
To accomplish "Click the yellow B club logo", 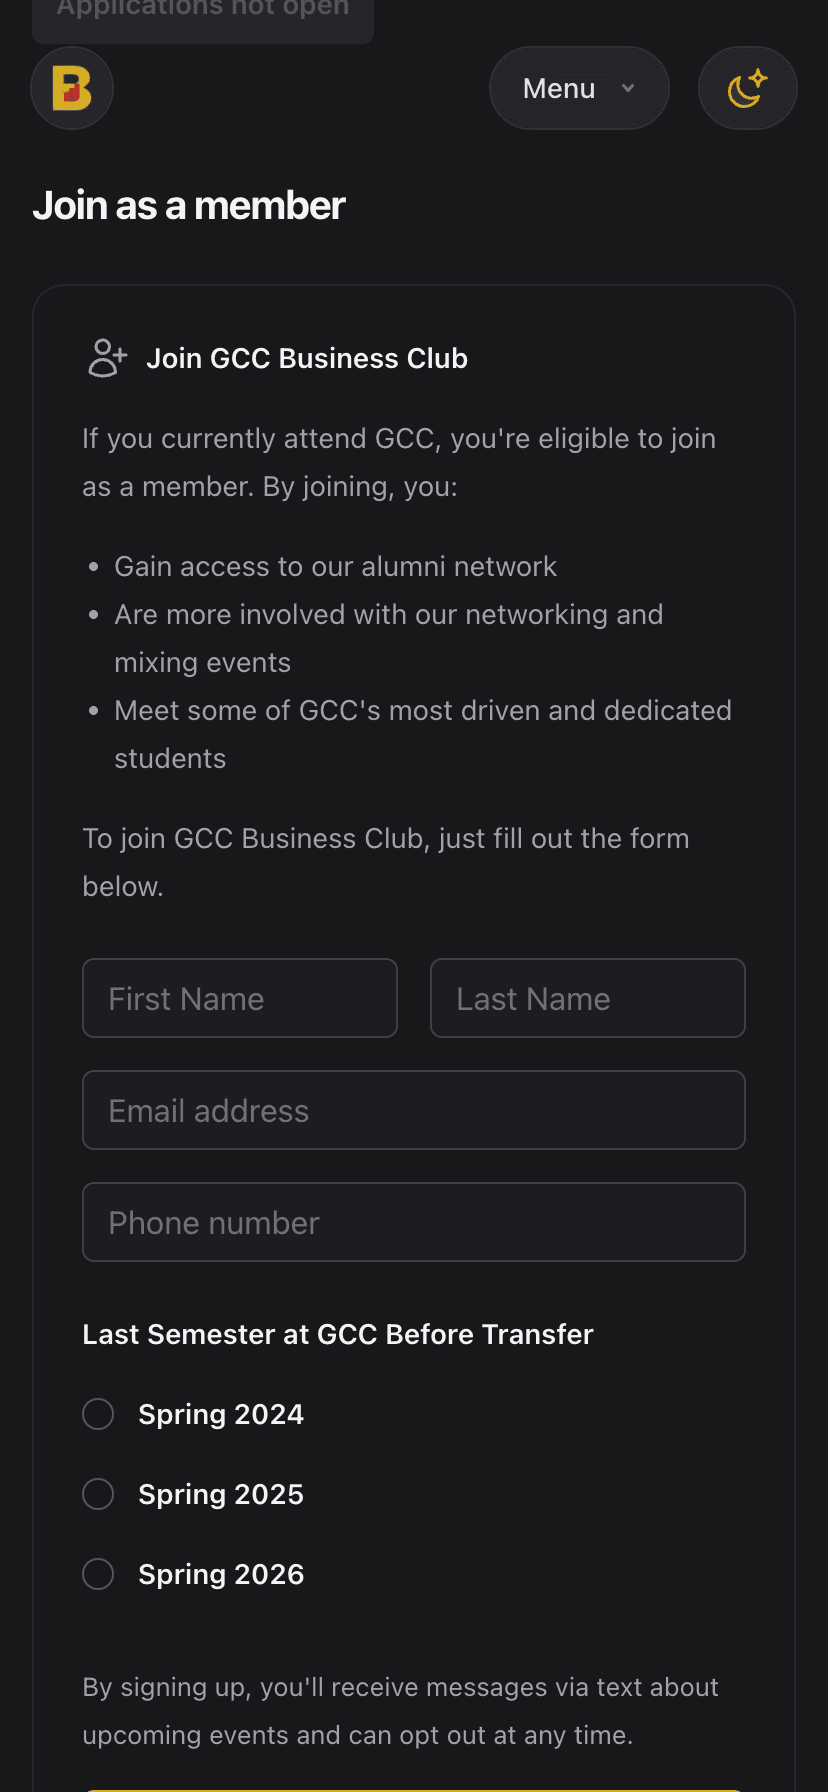I will [72, 88].
